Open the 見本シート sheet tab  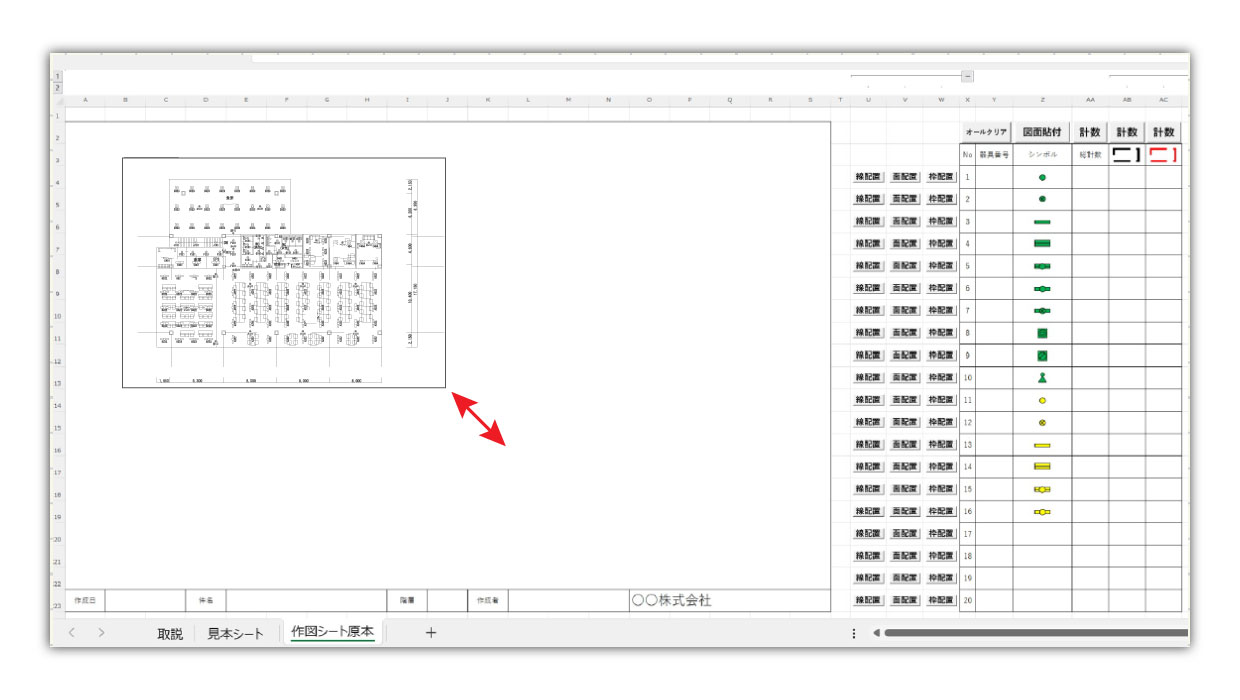(235, 633)
